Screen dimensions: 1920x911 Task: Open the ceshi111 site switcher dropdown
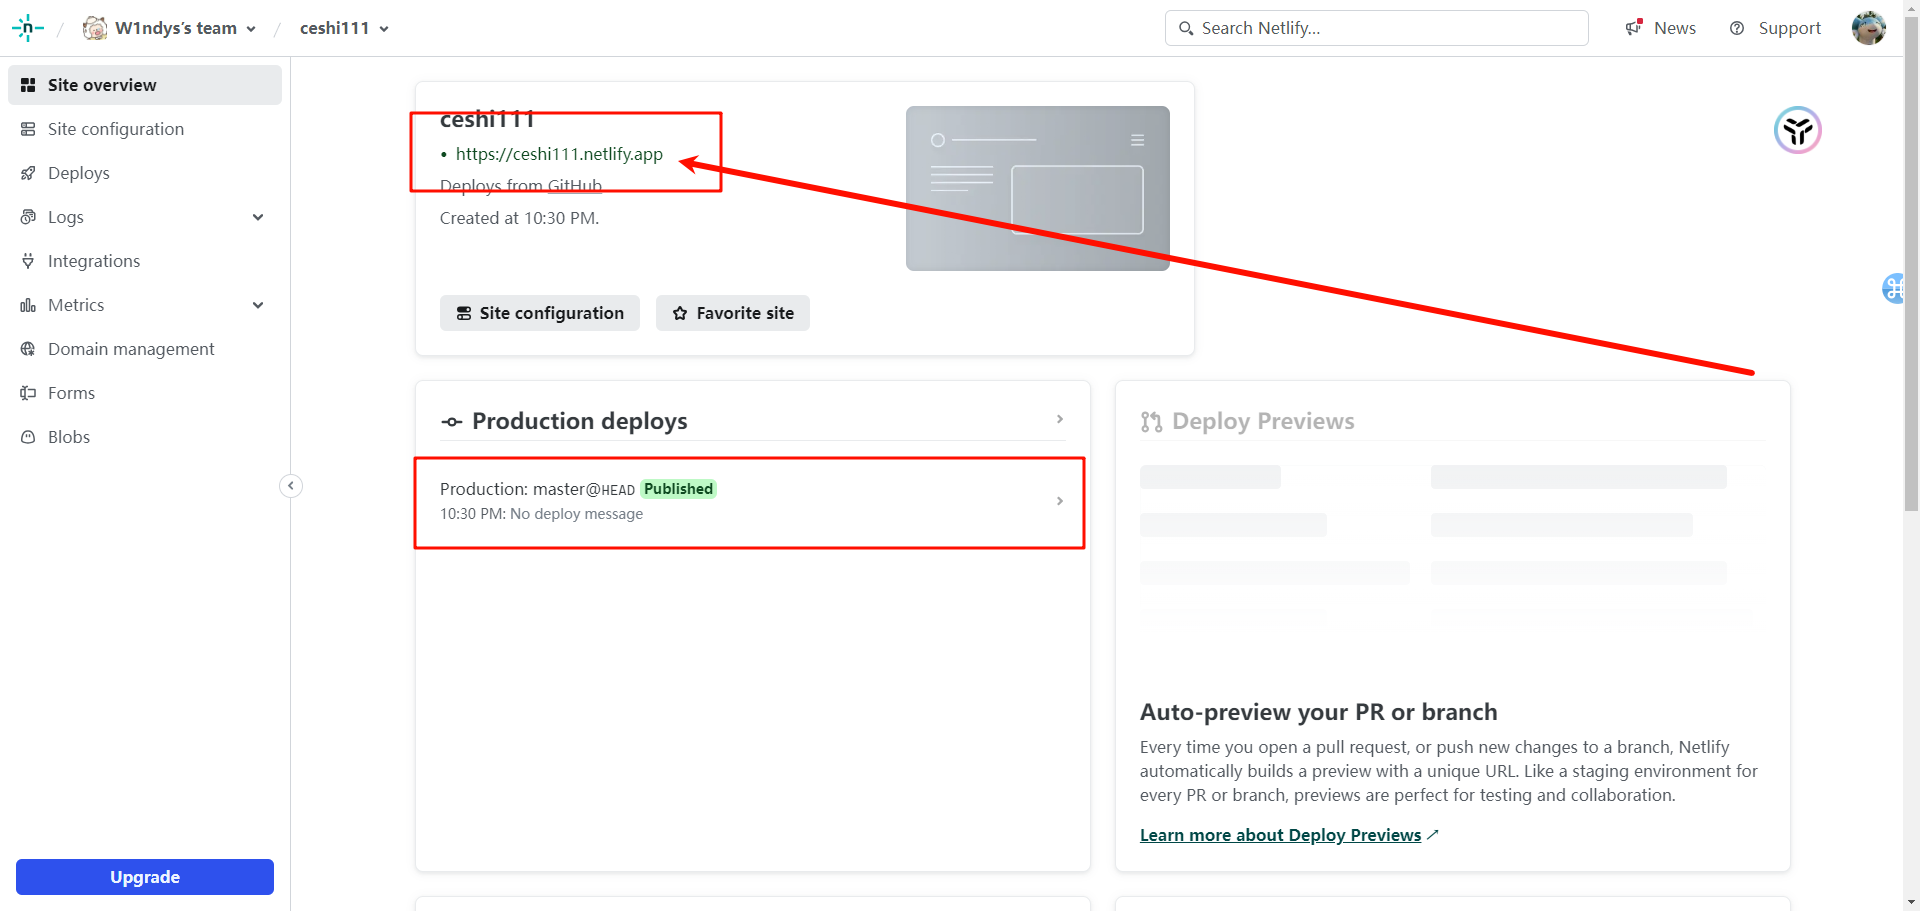point(344,28)
